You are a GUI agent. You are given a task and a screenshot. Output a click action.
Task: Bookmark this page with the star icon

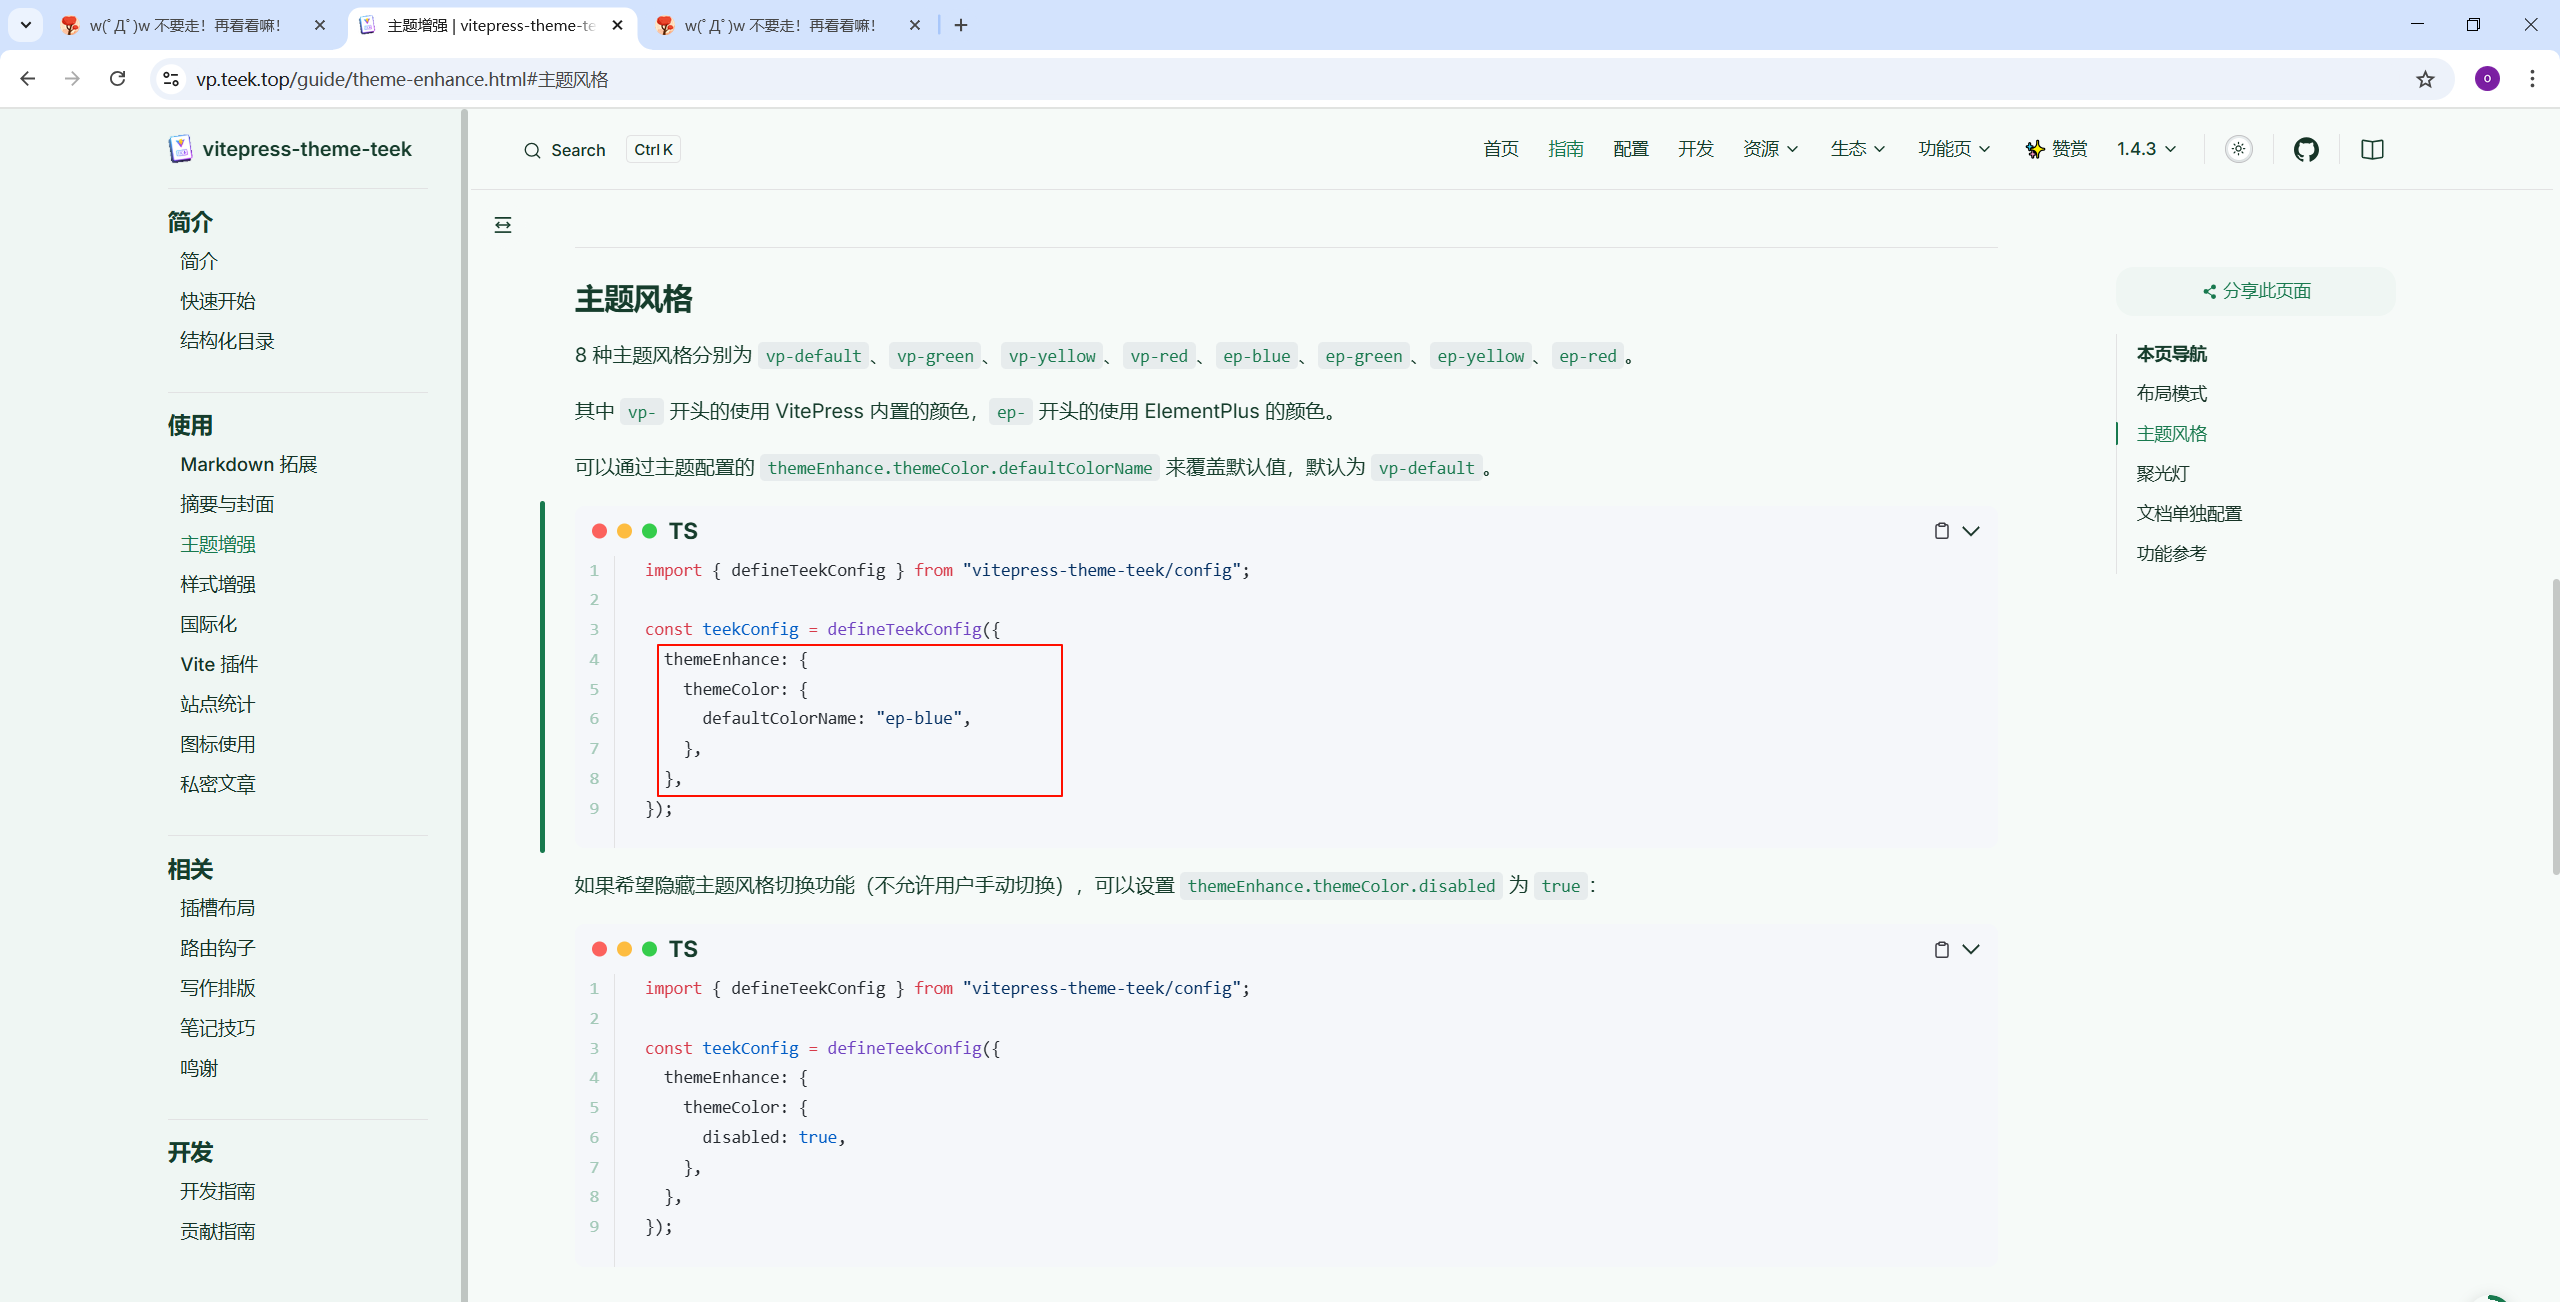pos(2425,79)
